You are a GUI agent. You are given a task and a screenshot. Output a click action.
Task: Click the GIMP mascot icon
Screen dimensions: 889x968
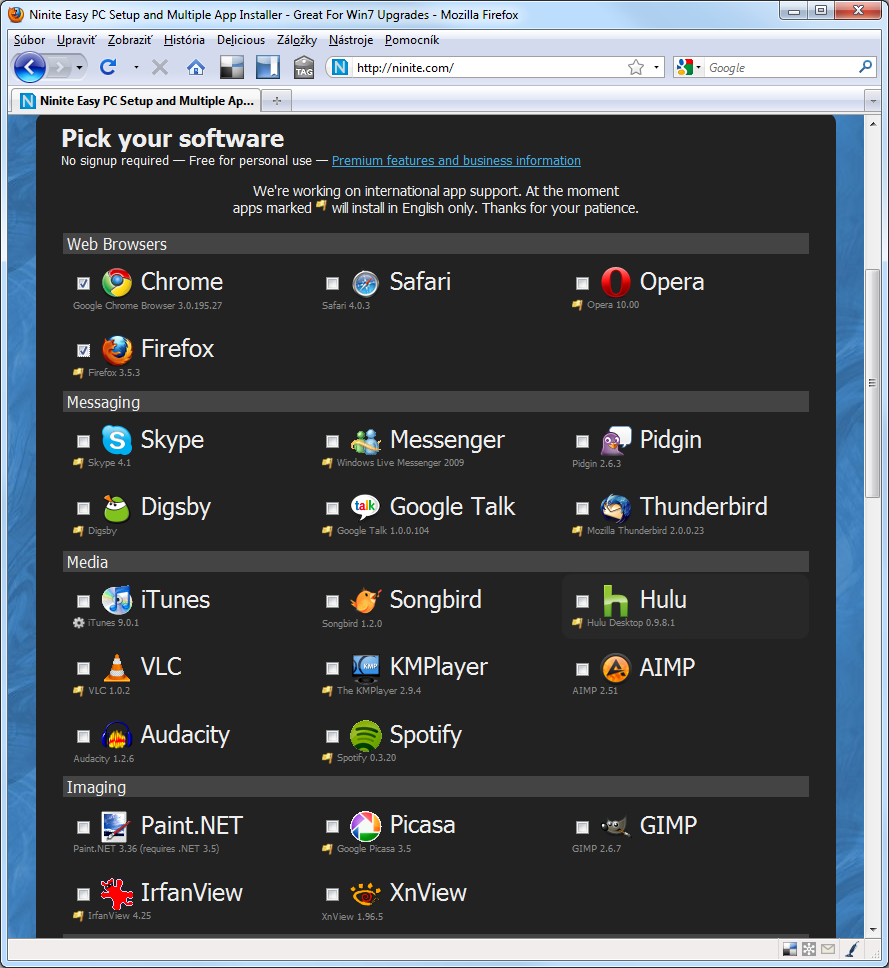(616, 826)
